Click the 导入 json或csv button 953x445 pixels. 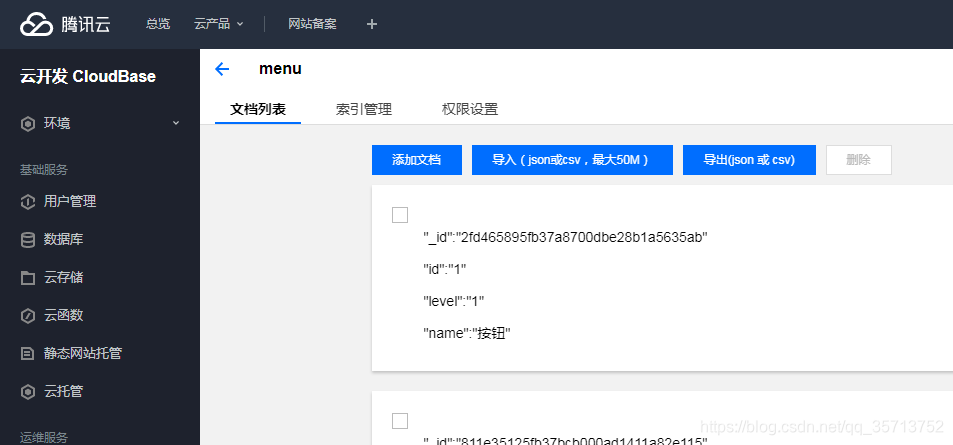572,160
